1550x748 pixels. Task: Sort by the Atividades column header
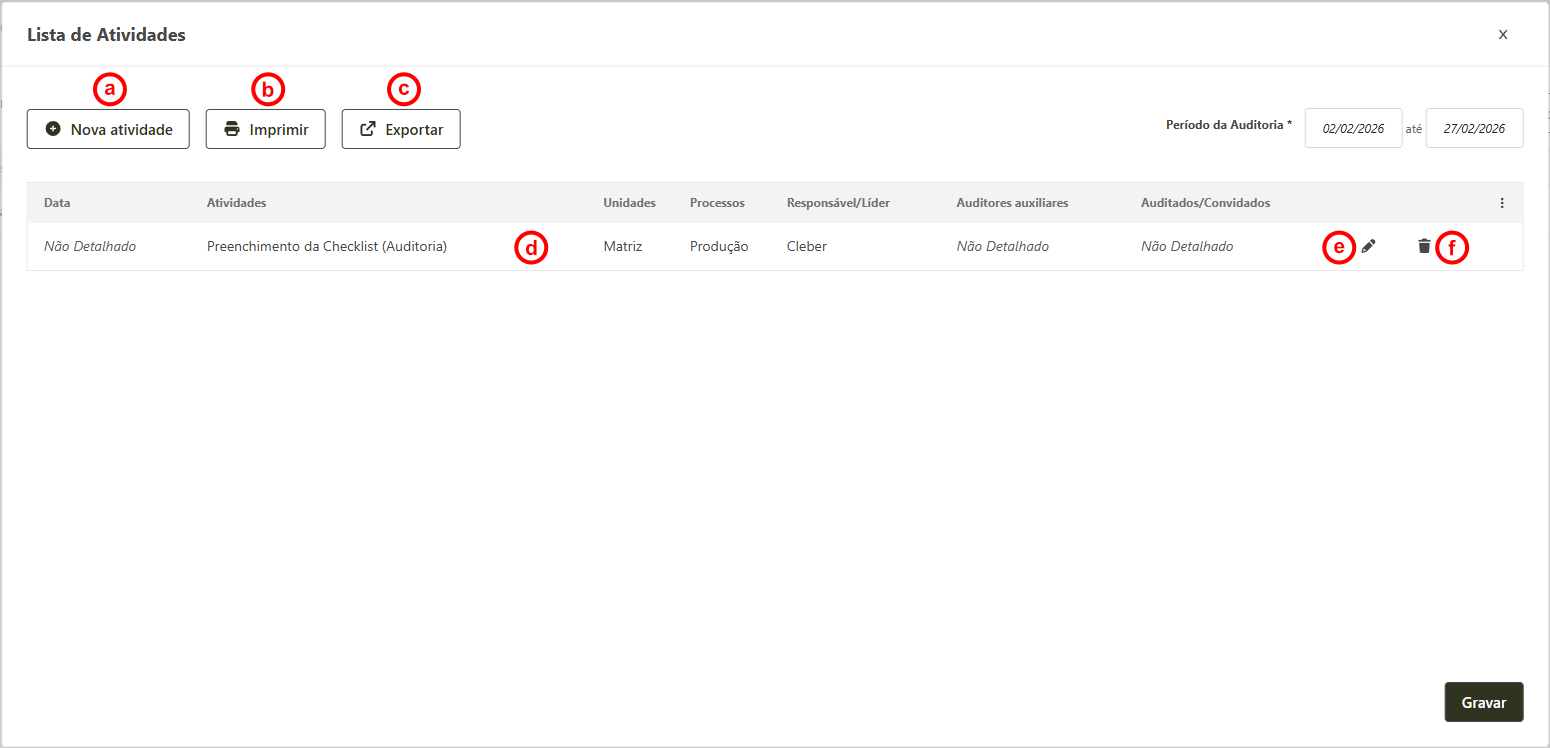(236, 203)
